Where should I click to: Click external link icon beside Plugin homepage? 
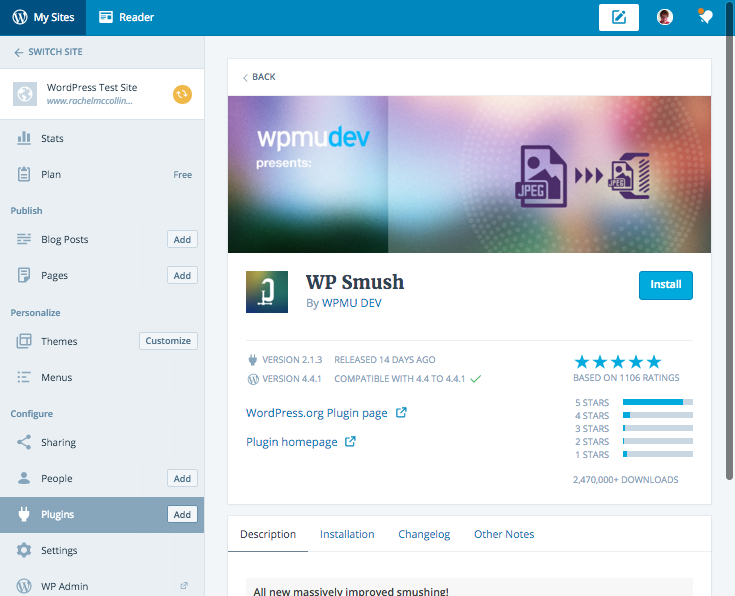(x=351, y=442)
